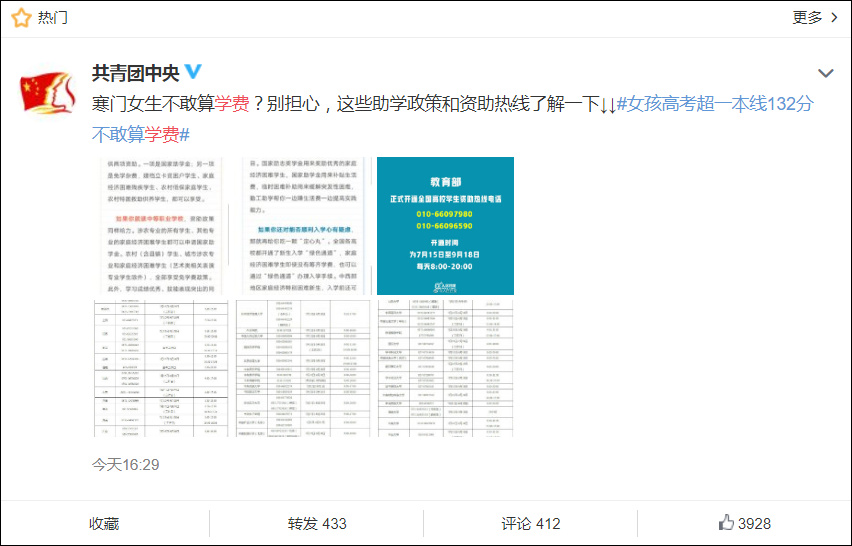Click the thumbs-up like icon
The width and height of the screenshot is (852, 546).
click(x=726, y=523)
